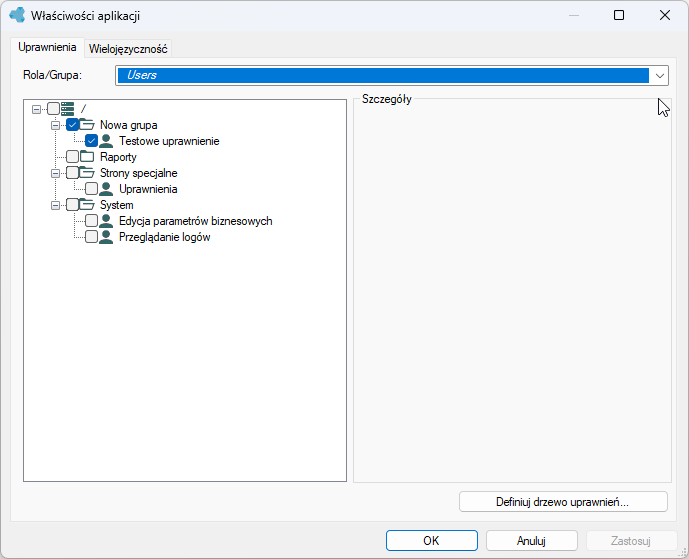
Task: Uncheck the Testowe uprawnienie checkbox
Action: (x=91, y=141)
